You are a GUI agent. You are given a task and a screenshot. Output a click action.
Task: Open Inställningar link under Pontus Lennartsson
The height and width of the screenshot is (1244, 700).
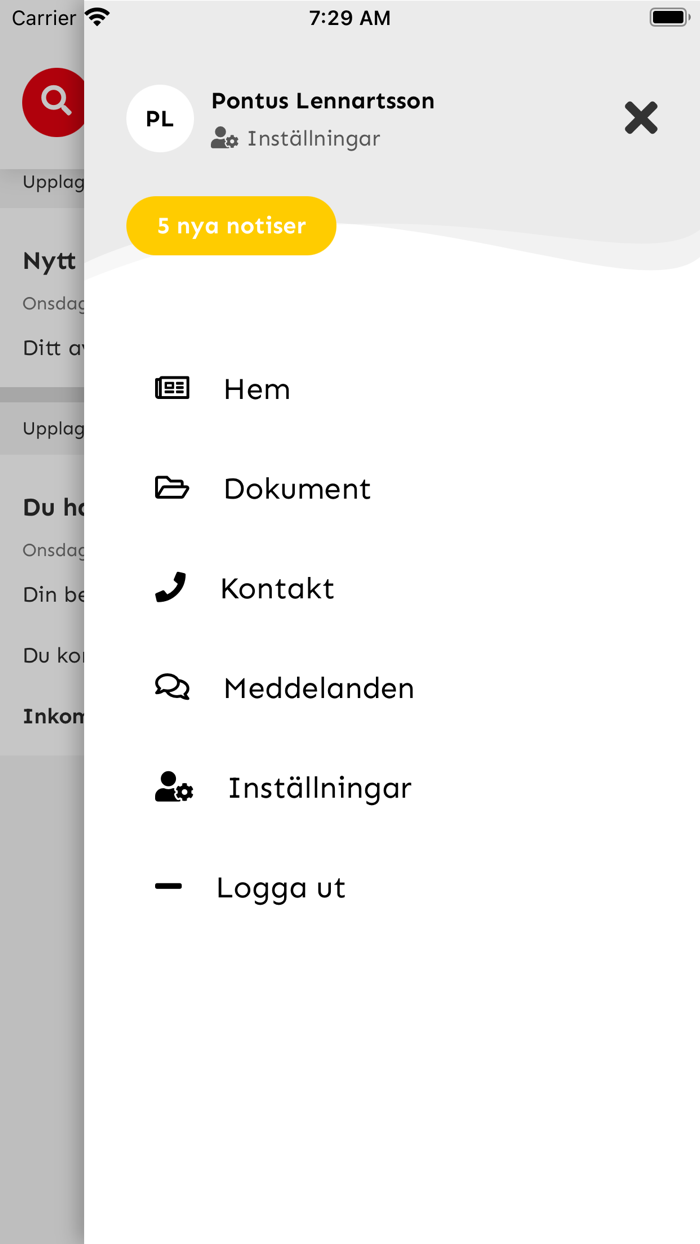pos(314,139)
